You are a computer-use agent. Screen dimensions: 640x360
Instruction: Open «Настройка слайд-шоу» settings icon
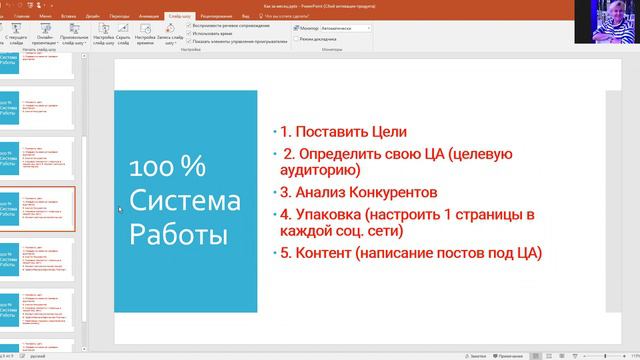[x=103, y=29]
